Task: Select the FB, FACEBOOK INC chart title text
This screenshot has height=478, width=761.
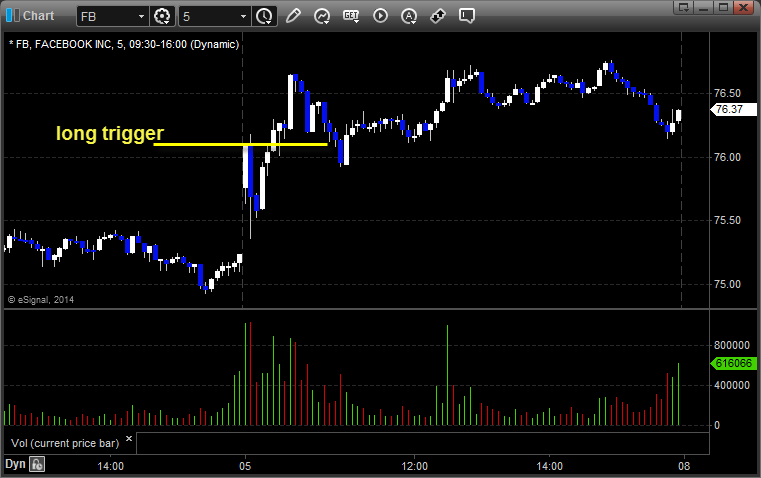Action: click(x=124, y=44)
